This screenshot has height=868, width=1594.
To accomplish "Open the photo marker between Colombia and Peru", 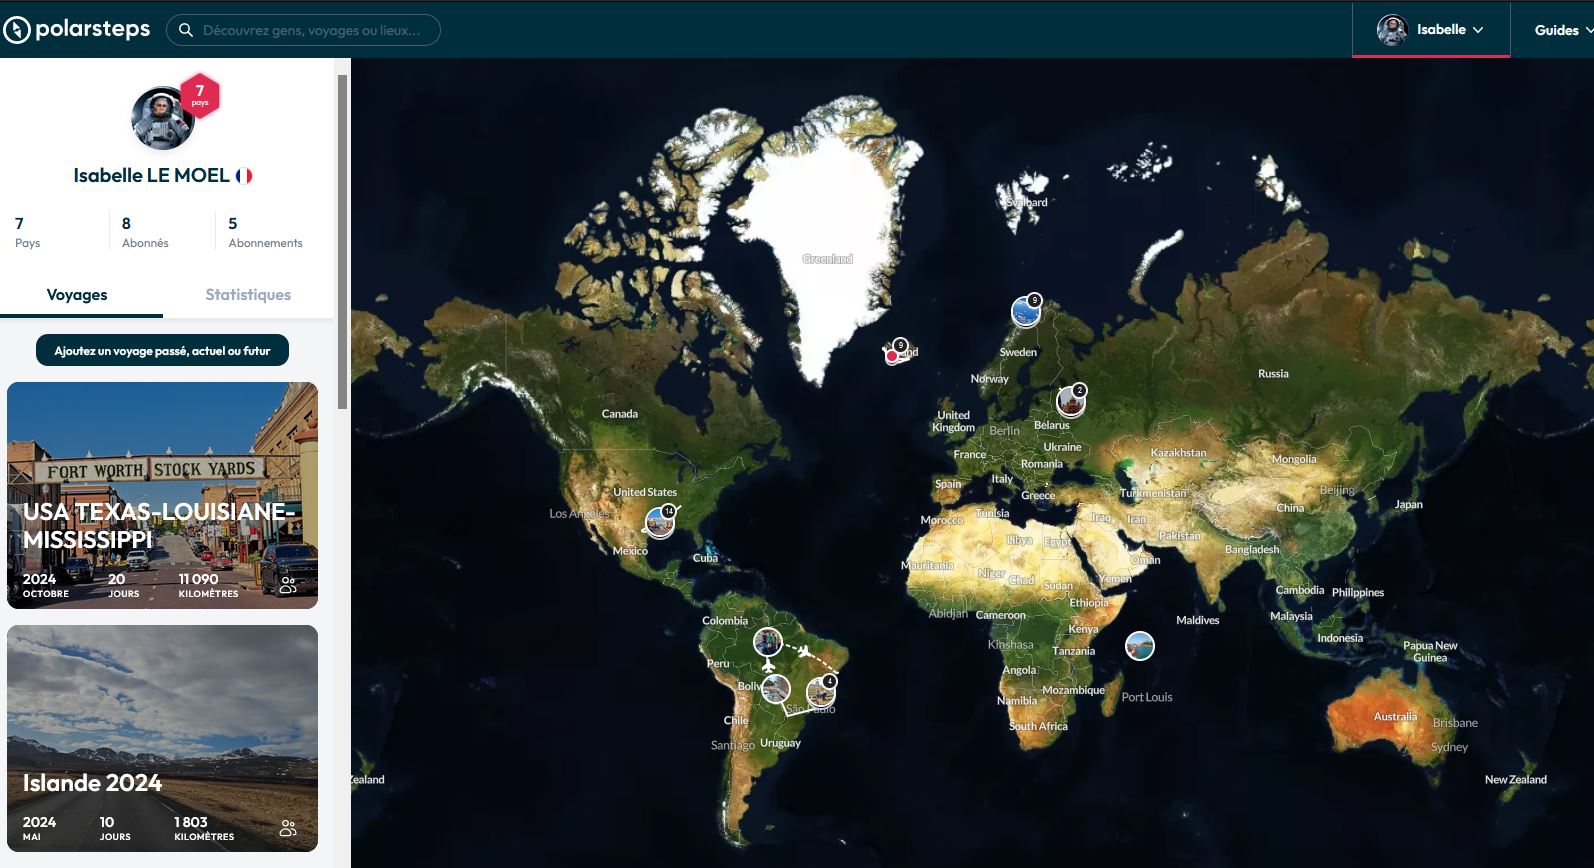I will coord(768,641).
